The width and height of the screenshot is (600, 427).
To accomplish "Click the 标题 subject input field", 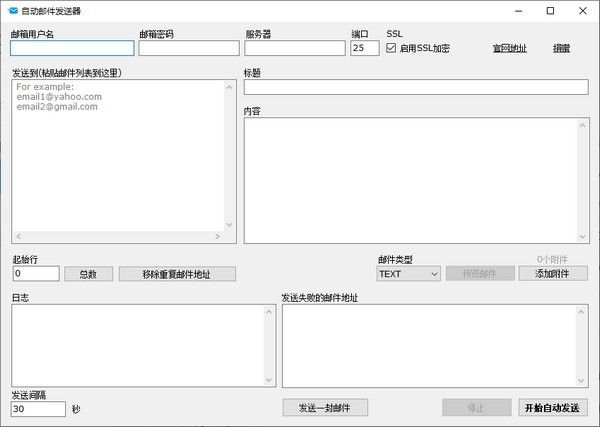I will [x=416, y=87].
